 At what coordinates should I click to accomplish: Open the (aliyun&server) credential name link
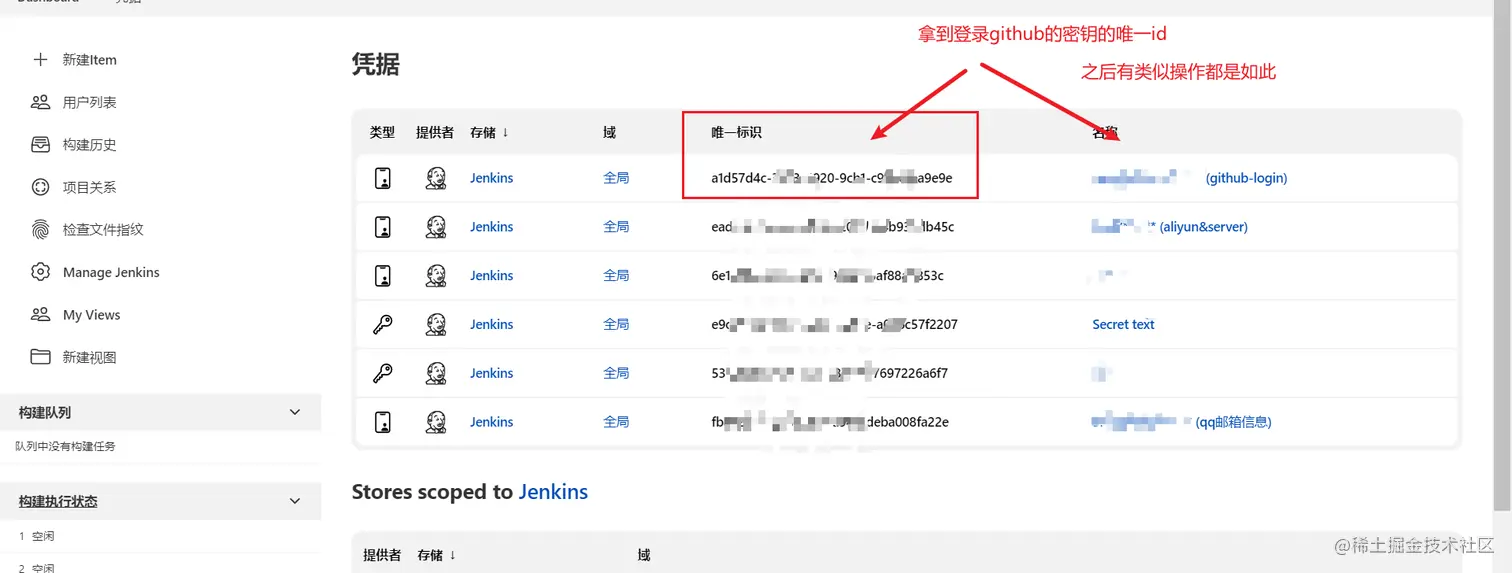coord(1203,227)
